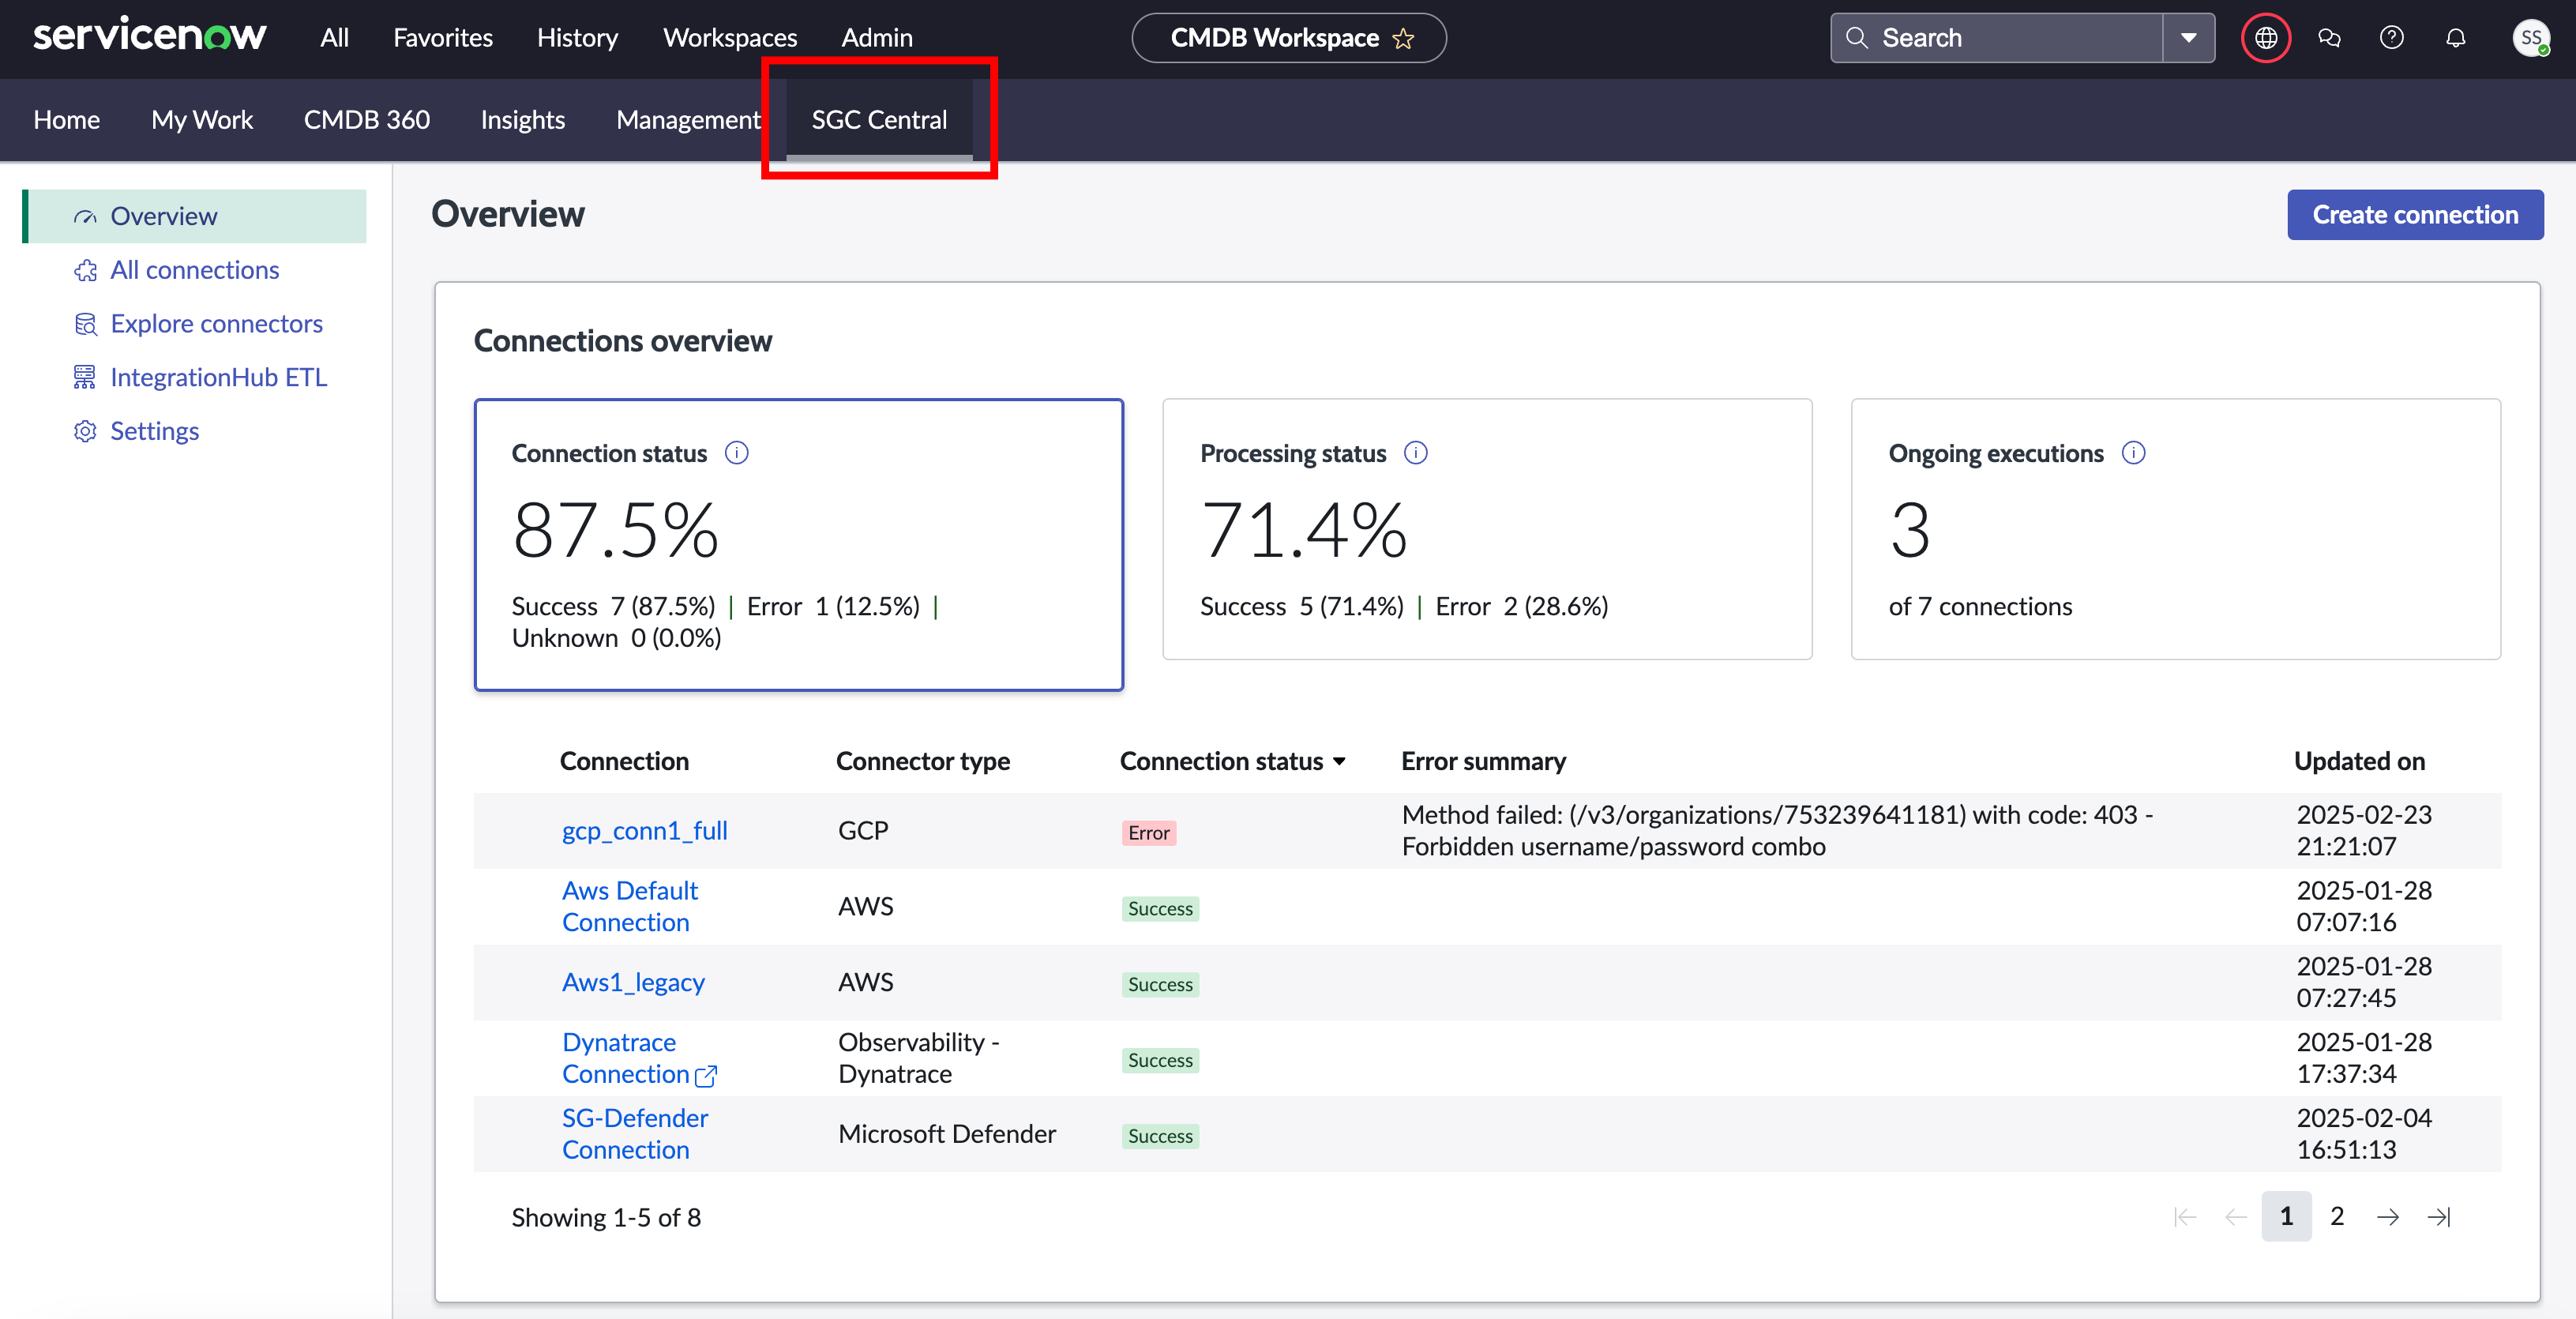Click the Error summary column header
Viewport: 2576px width, 1319px height.
1483,762
